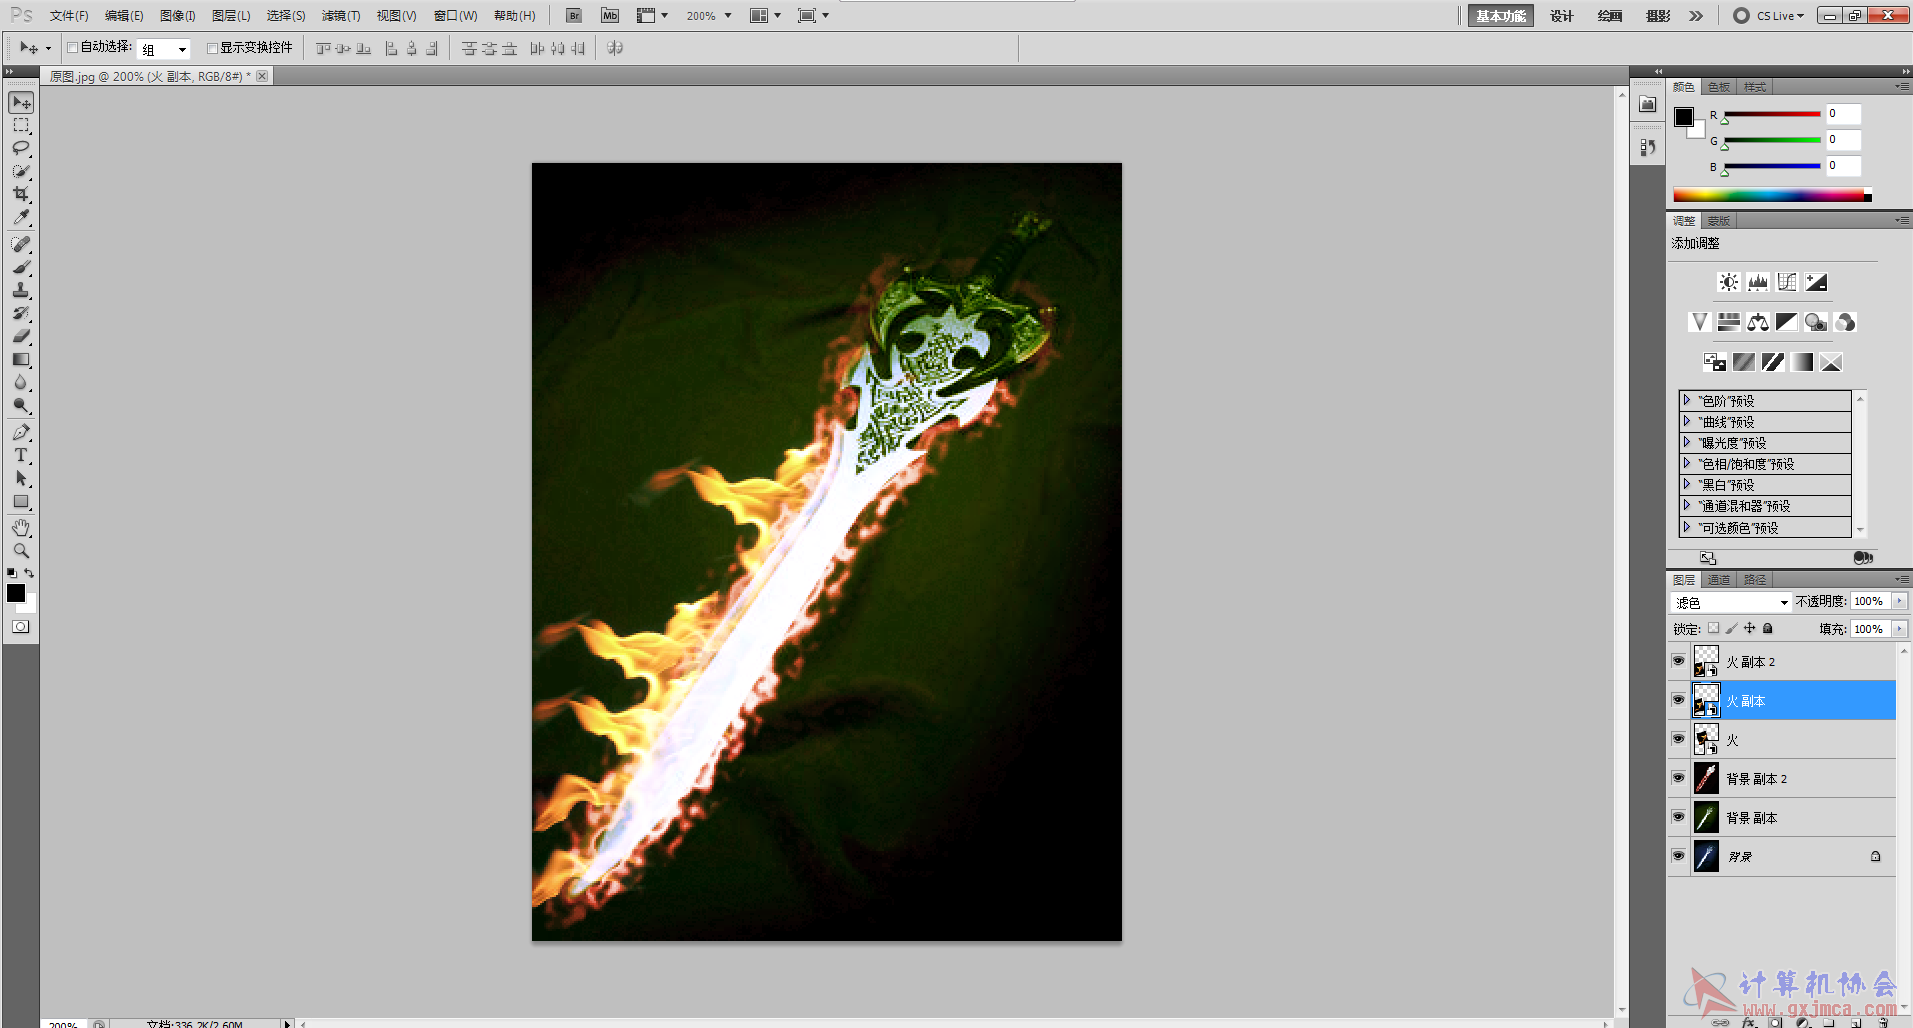Hide the 背景 副本 2 layer
This screenshot has height=1028, width=1913.
[1679, 778]
